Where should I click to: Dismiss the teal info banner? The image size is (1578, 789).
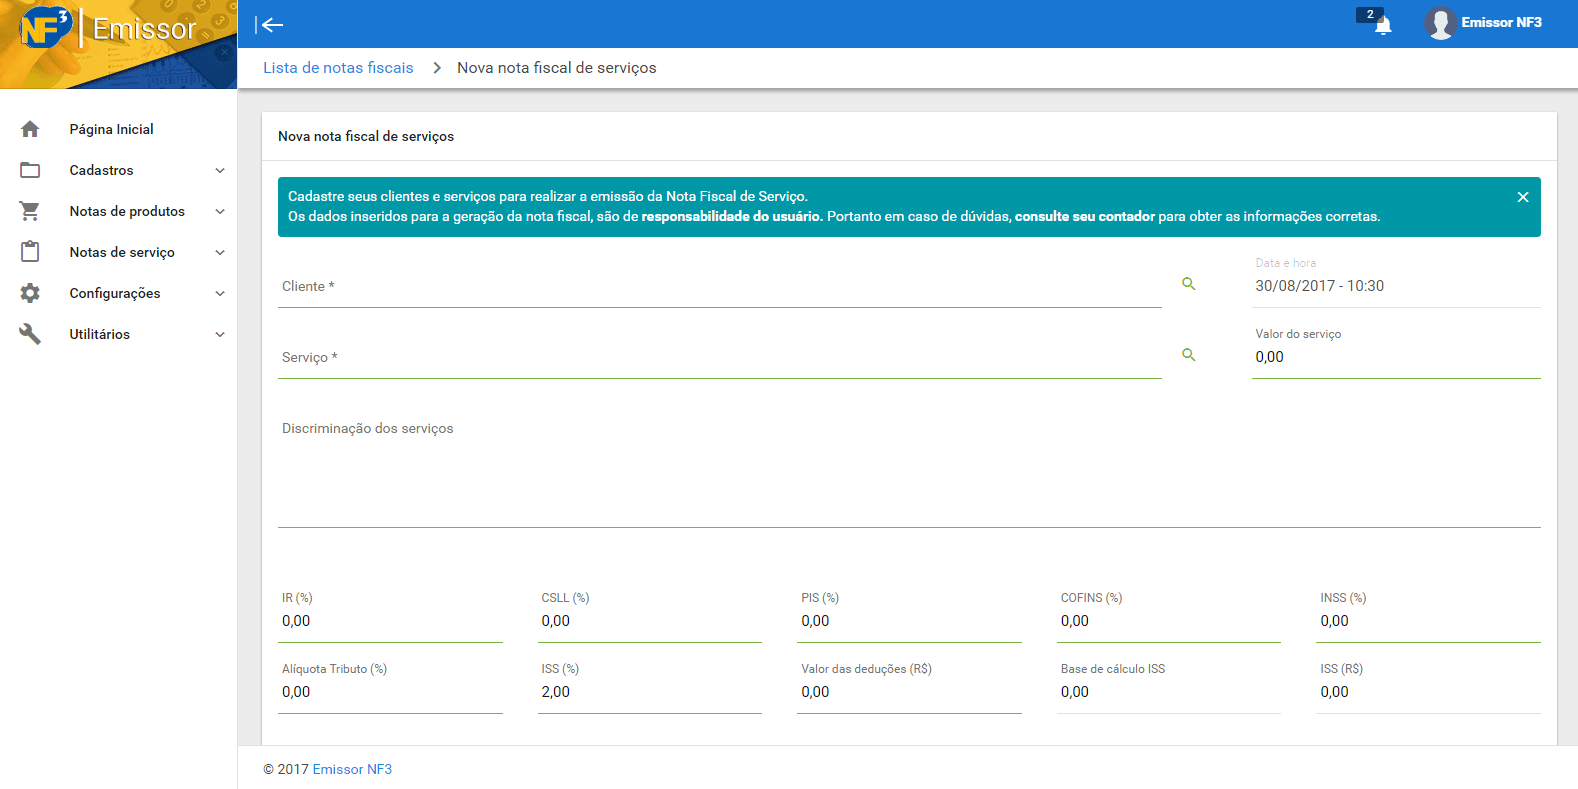click(1522, 197)
